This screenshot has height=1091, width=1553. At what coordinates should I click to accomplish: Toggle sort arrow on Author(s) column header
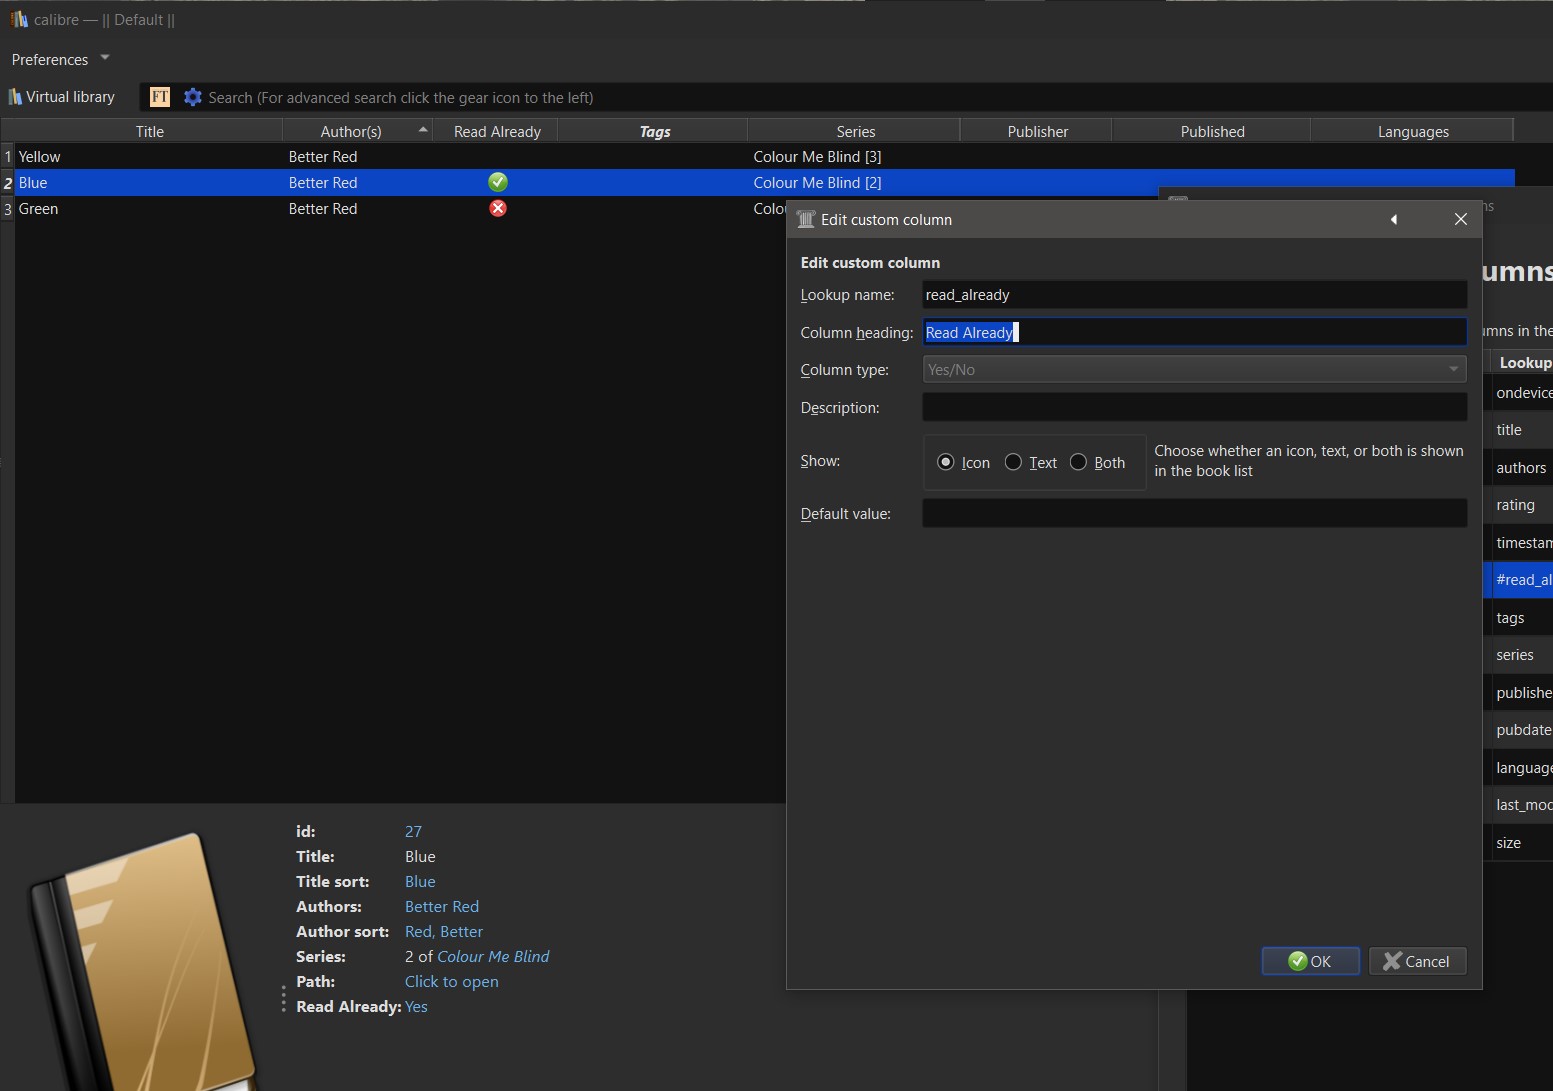click(x=423, y=130)
